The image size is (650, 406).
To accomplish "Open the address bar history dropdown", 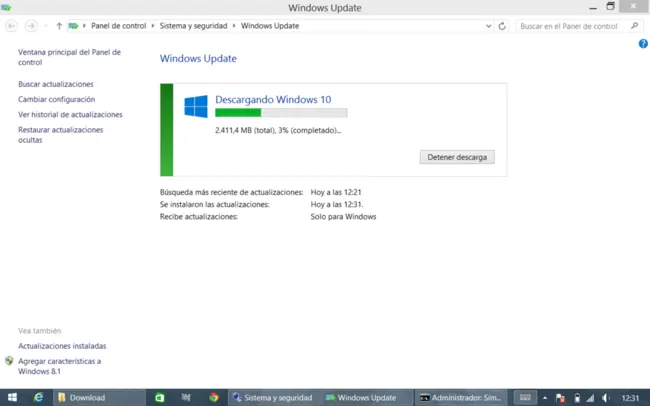I will (x=488, y=26).
